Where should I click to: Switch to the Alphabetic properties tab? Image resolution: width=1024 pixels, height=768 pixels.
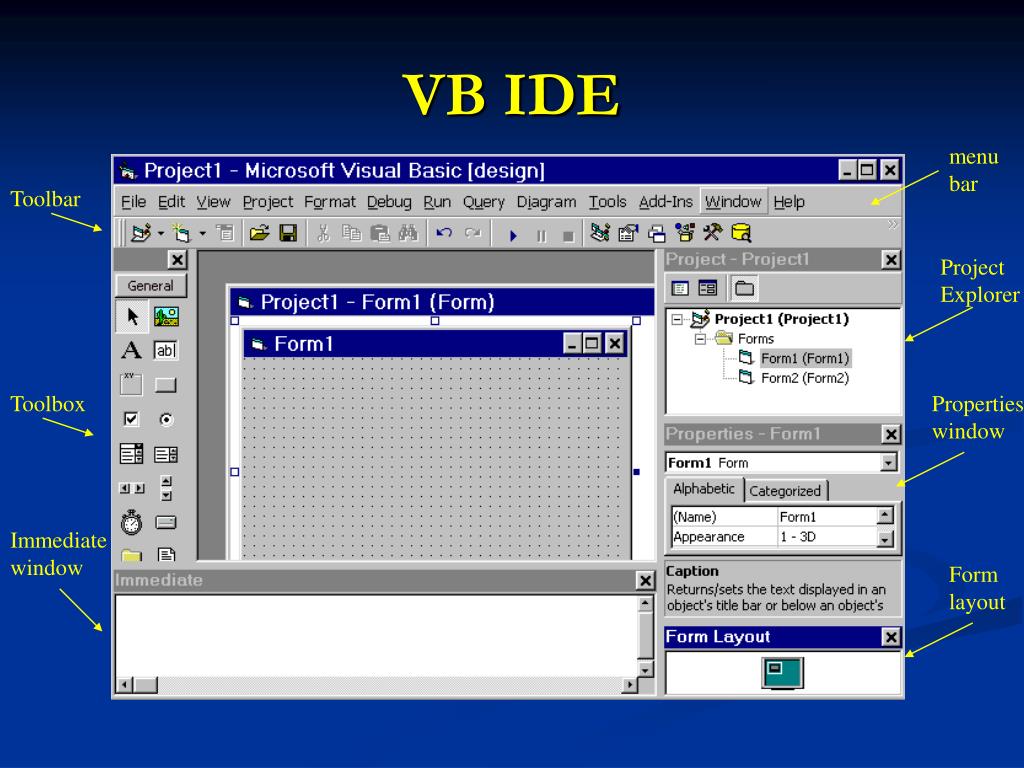pyautogui.click(x=703, y=488)
